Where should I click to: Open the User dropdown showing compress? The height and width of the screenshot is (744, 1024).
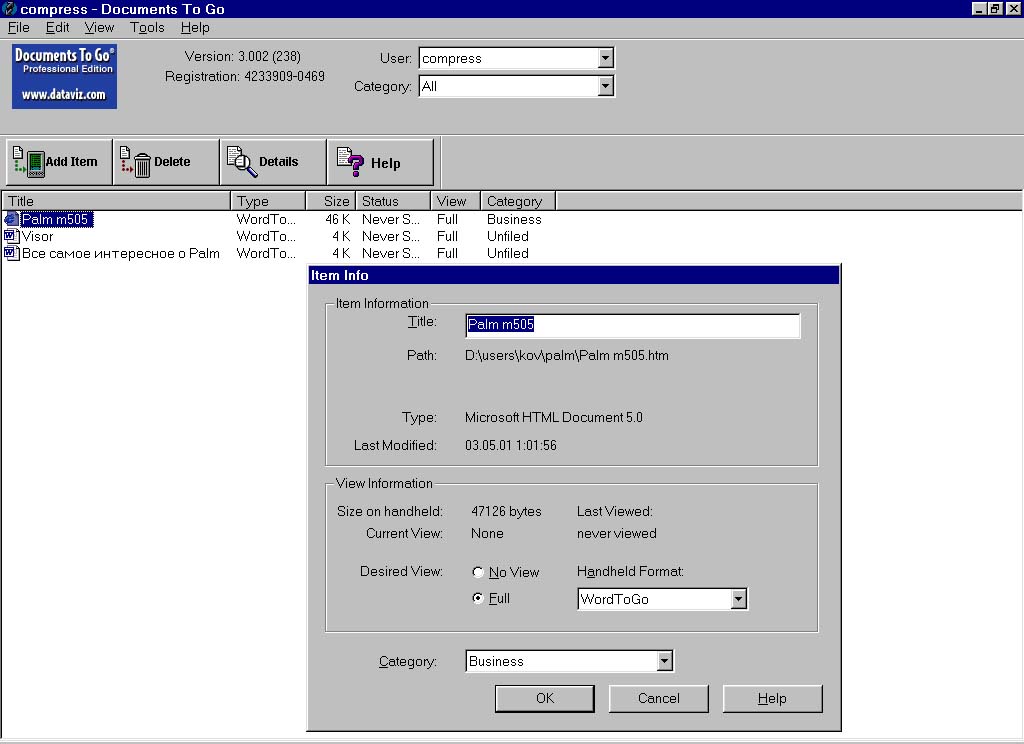605,58
